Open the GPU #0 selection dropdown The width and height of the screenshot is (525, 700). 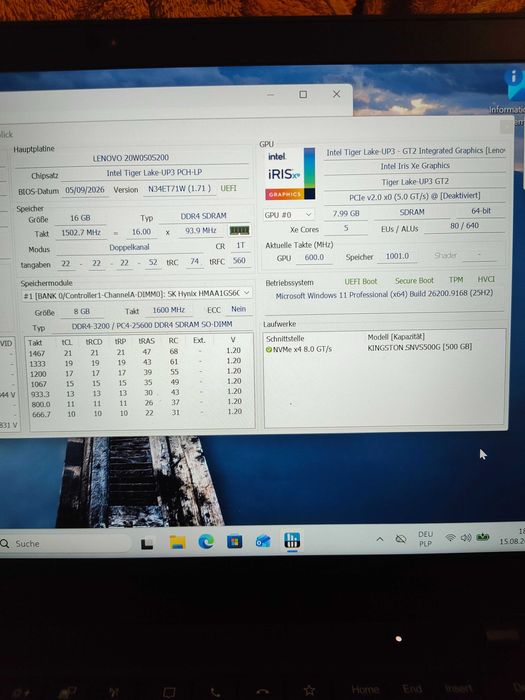click(288, 215)
